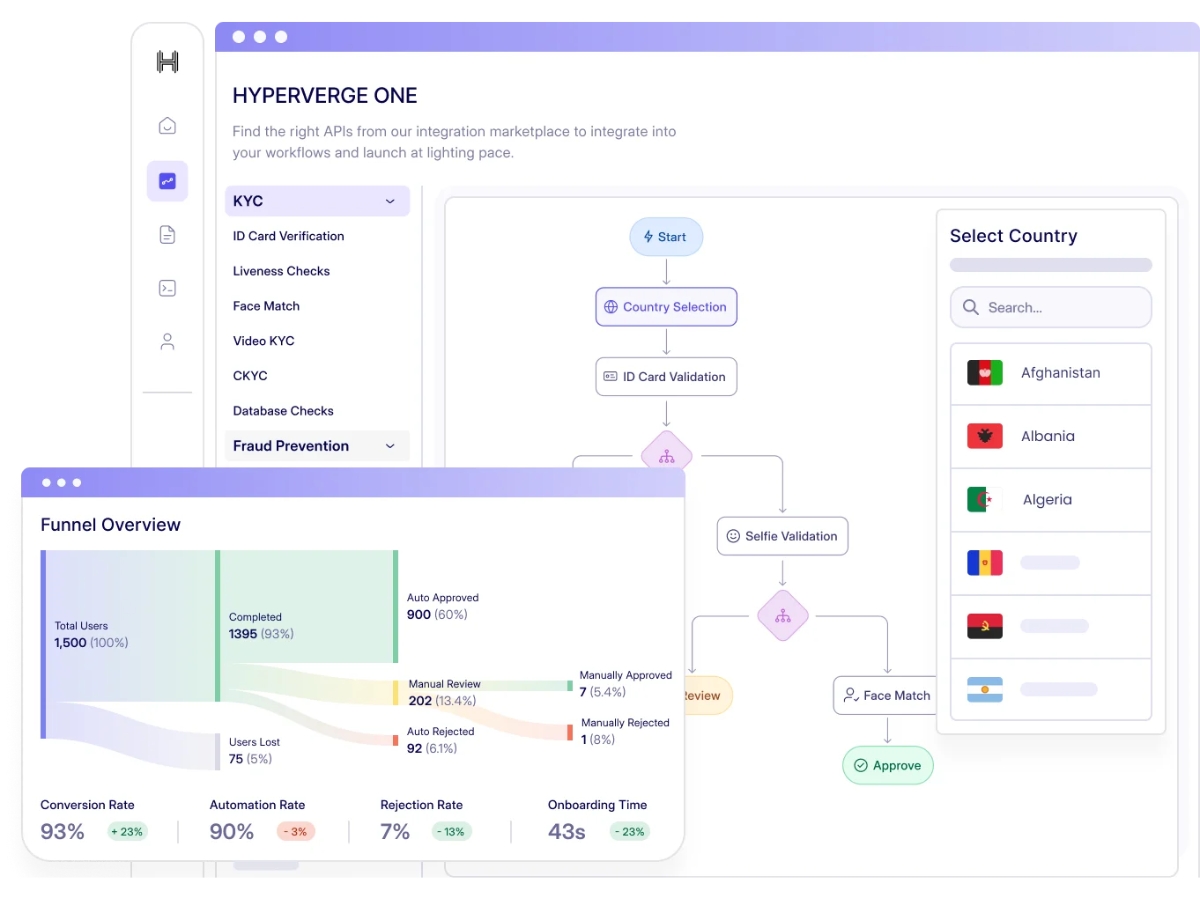This screenshot has height=900, width=1200.
Task: Select the highlighted workflow analytics sidebar icon
Action: coord(167,181)
